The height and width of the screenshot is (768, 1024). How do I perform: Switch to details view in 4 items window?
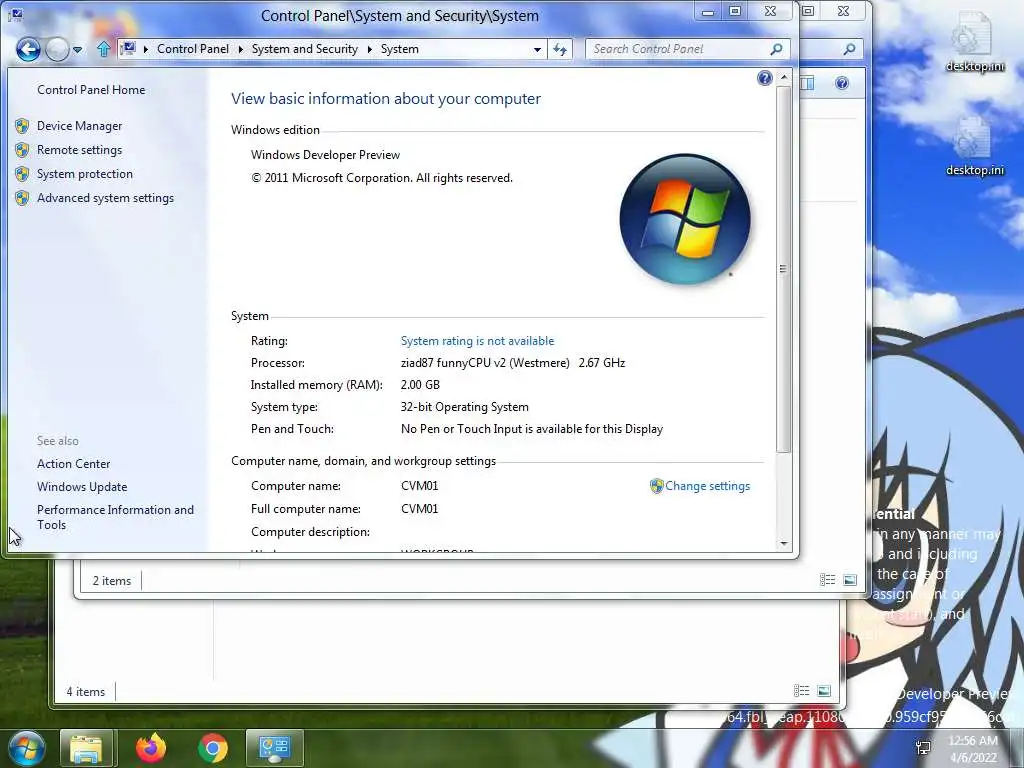coord(801,691)
